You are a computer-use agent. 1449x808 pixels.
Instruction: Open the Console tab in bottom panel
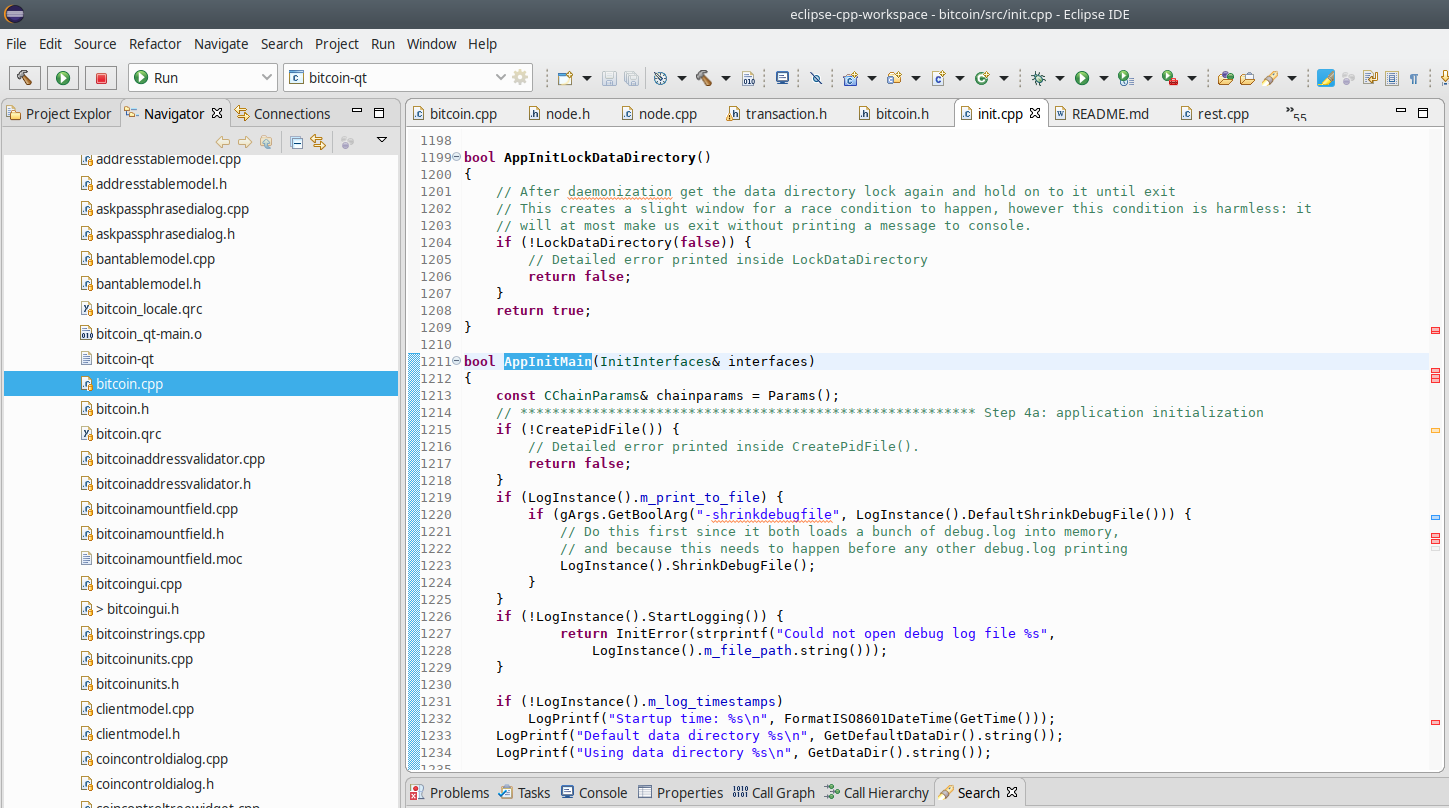tap(594, 793)
